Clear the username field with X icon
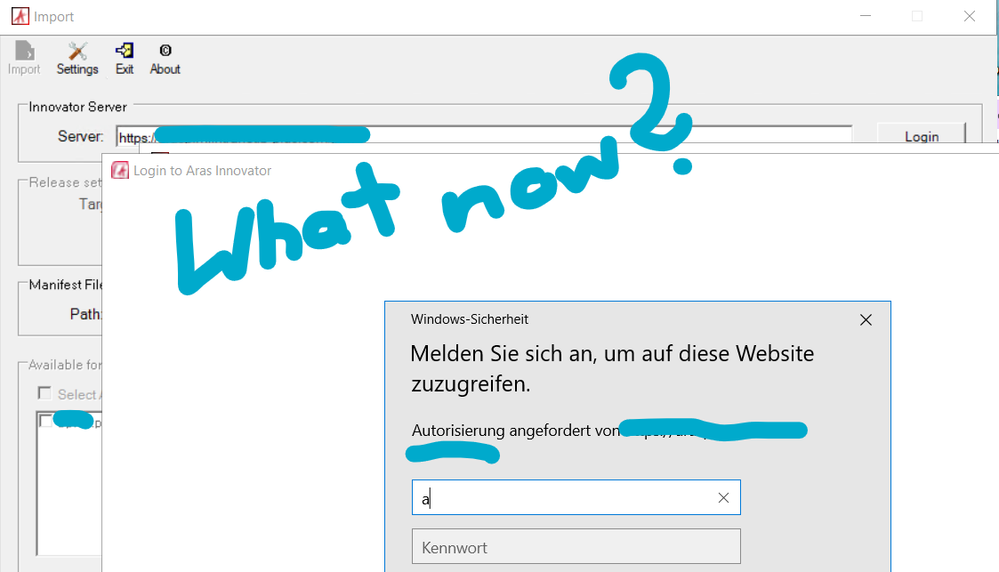 [723, 498]
